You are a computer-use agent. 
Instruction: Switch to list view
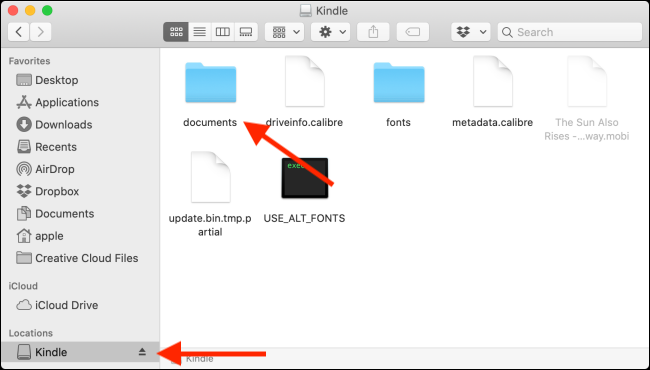(x=200, y=32)
